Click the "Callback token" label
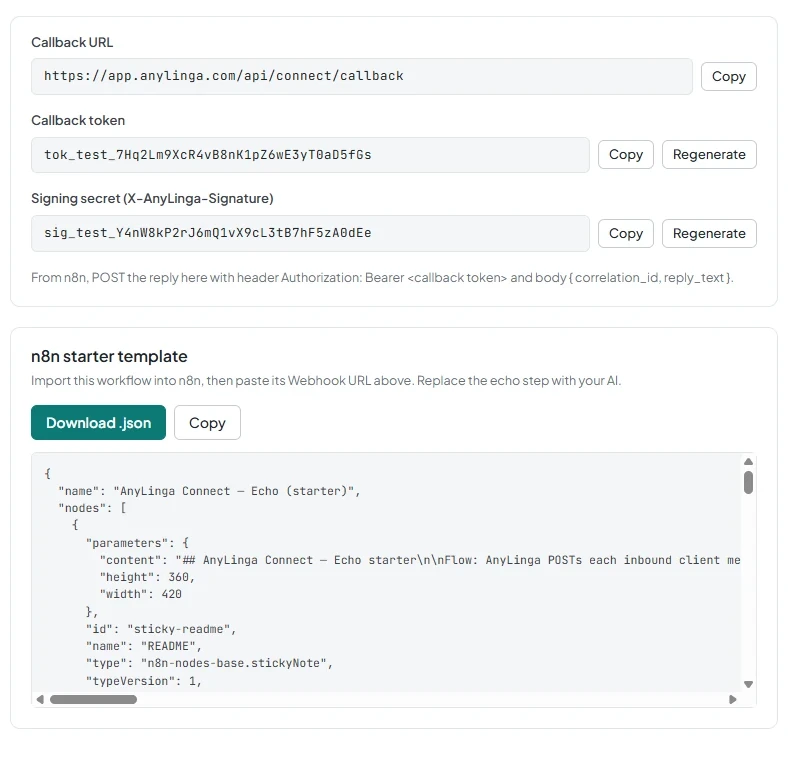The width and height of the screenshot is (788, 761). pos(78,120)
